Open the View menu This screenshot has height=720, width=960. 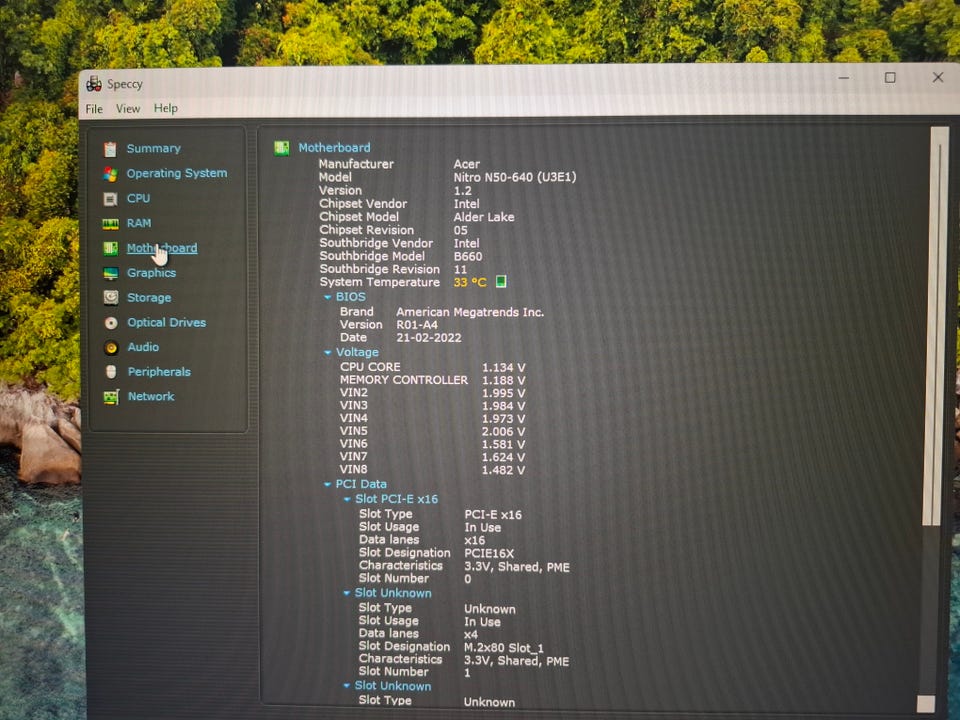[x=128, y=109]
